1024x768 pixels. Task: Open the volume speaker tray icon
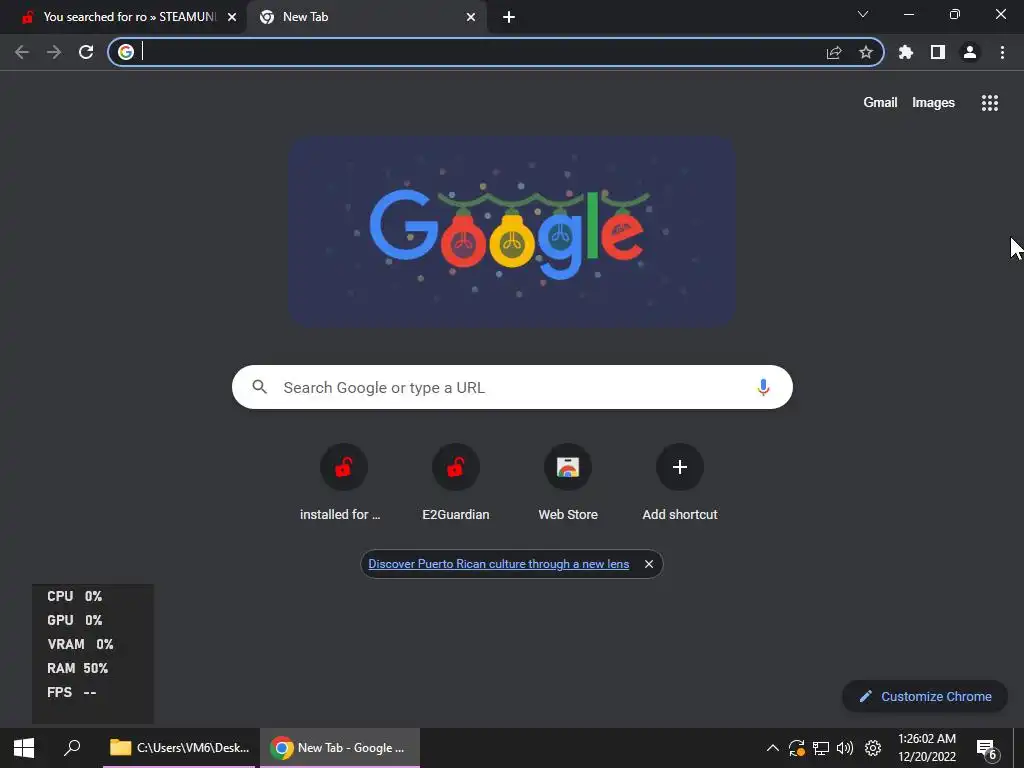click(845, 748)
